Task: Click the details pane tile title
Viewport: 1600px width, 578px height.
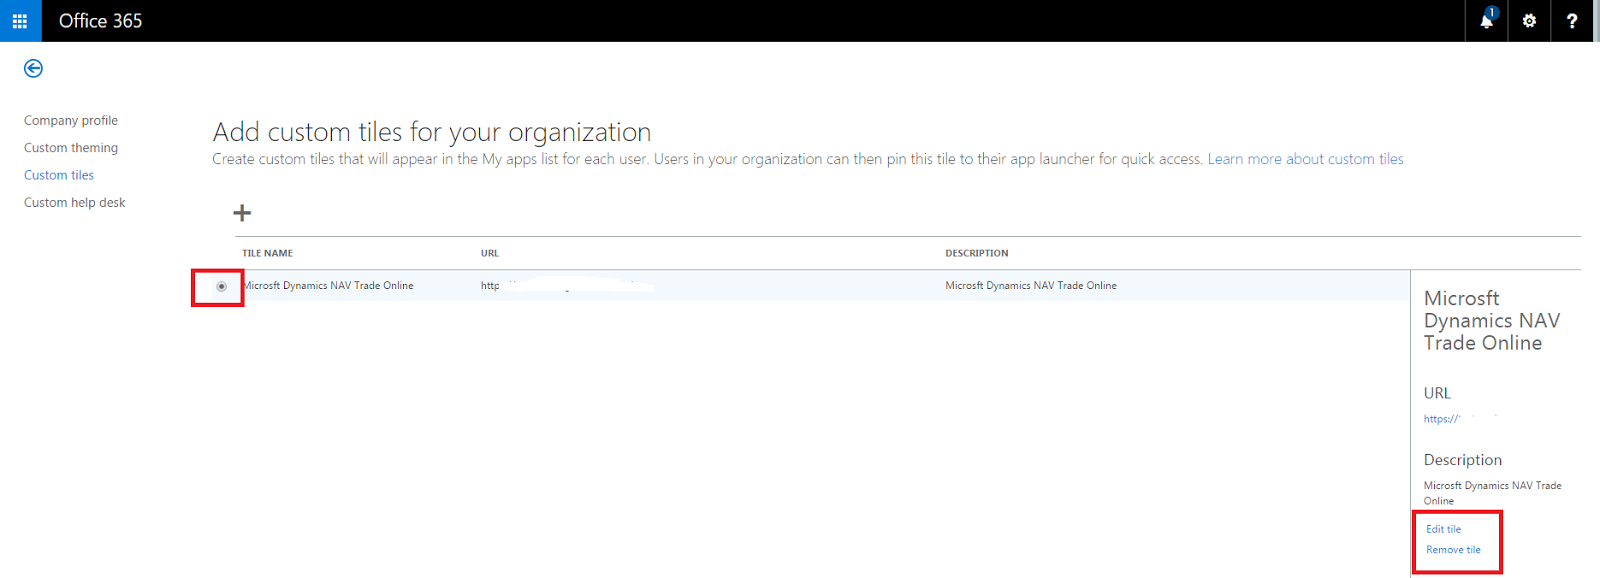Action: (1491, 321)
